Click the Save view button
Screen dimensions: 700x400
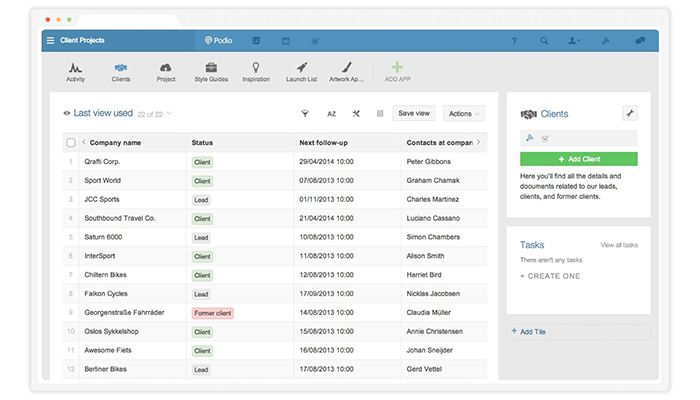coord(414,114)
